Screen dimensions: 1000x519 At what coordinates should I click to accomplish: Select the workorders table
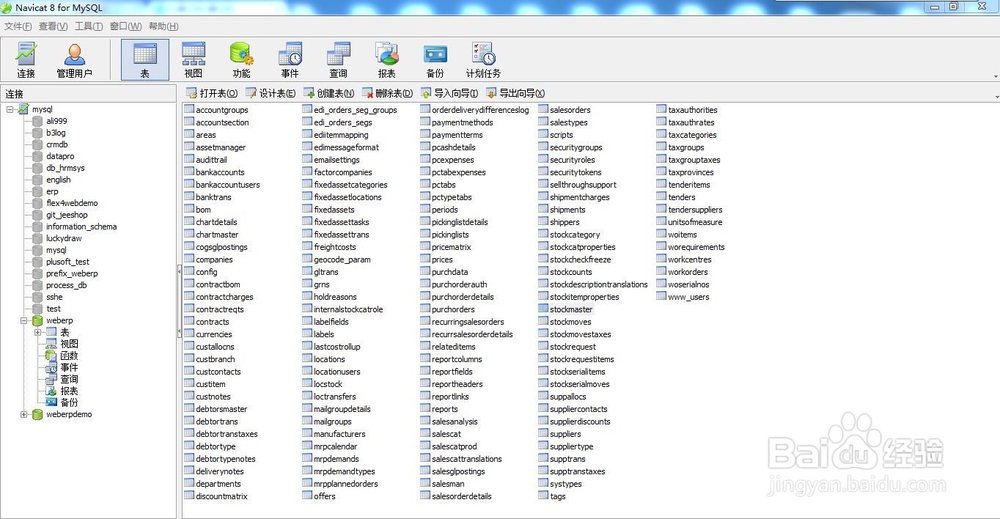coord(688,272)
